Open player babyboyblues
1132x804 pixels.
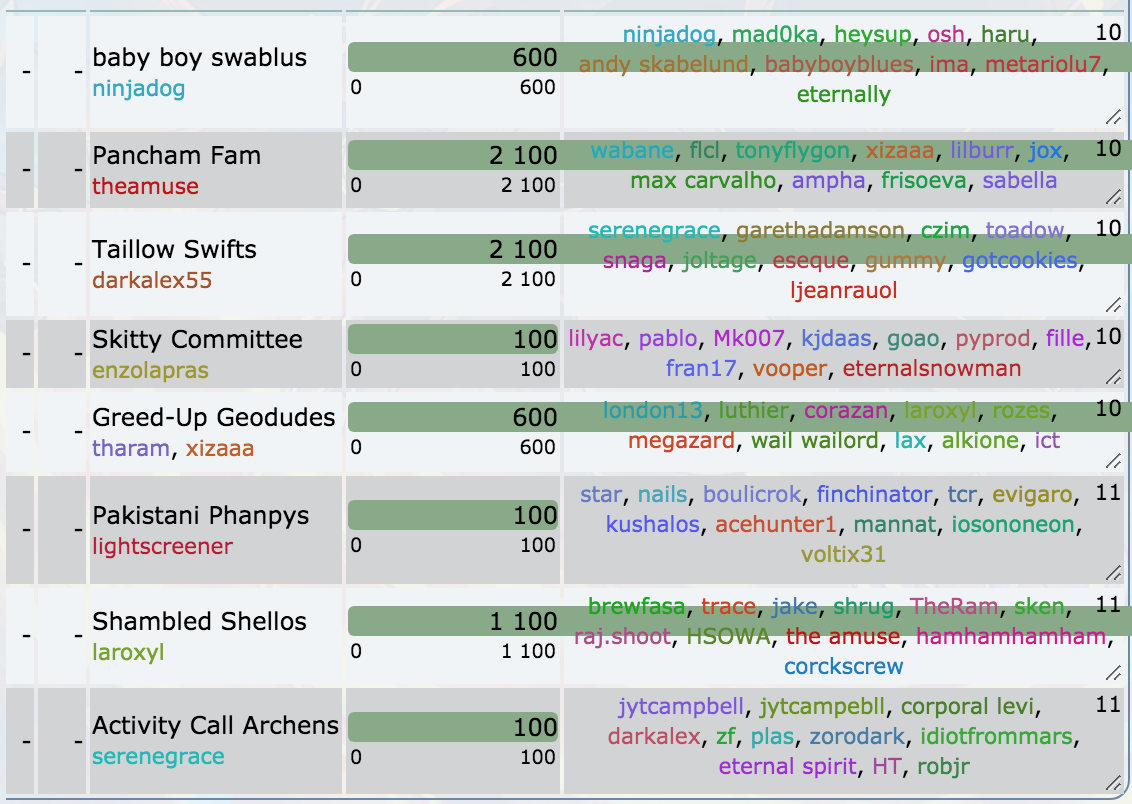(x=839, y=64)
